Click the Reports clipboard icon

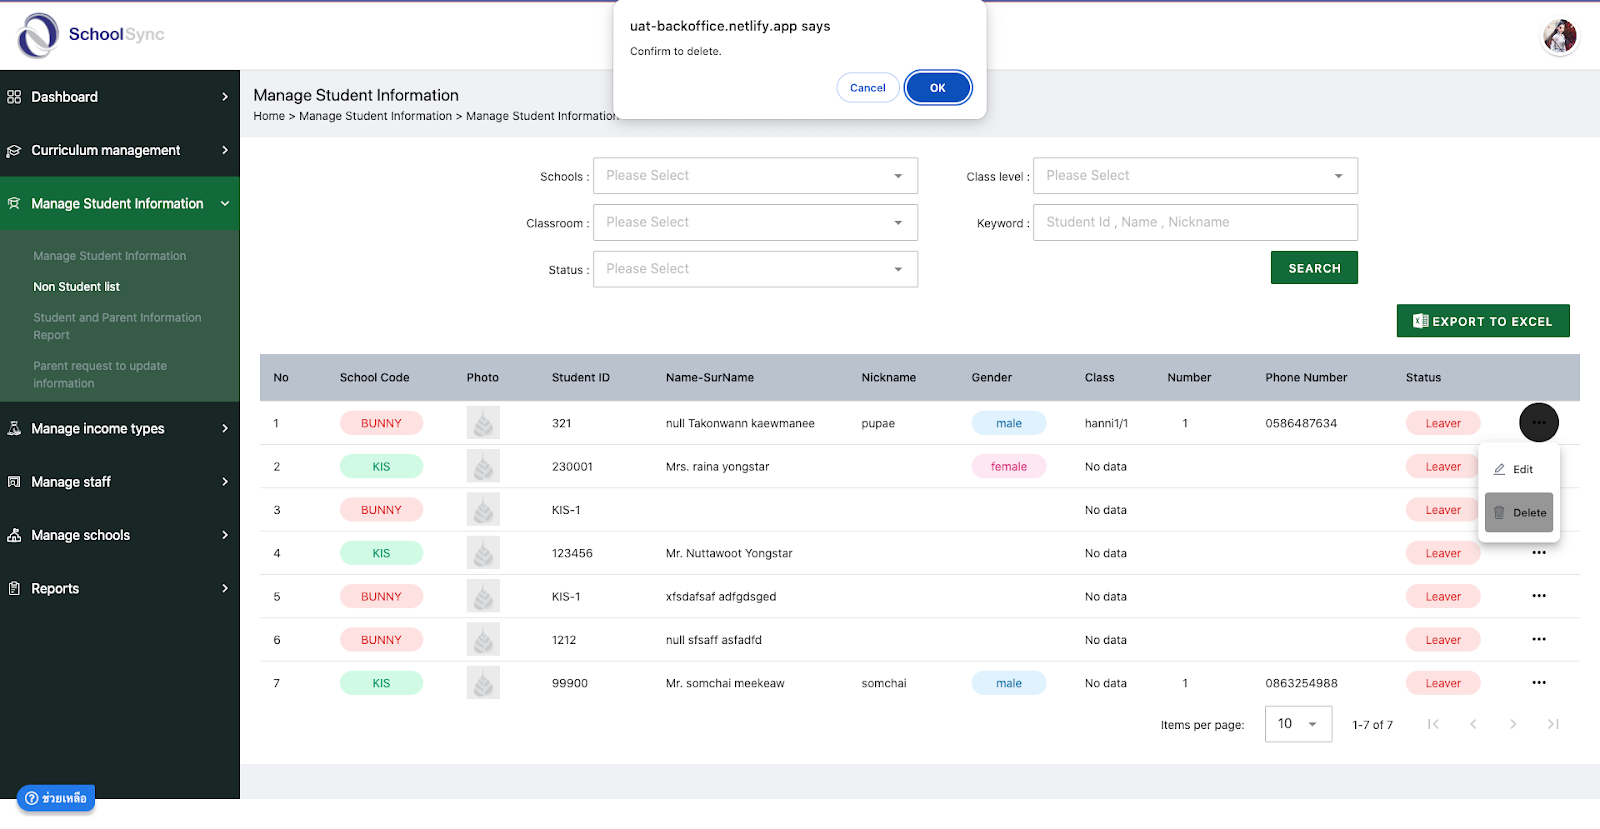pyautogui.click(x=14, y=589)
